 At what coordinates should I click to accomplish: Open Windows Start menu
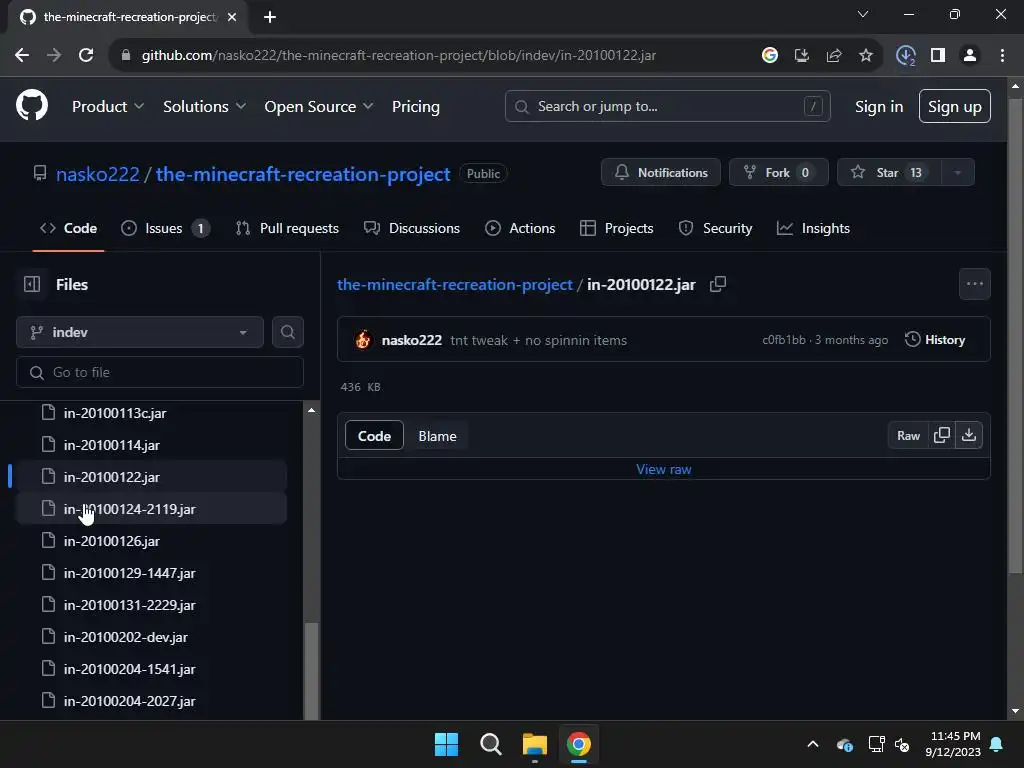447,744
